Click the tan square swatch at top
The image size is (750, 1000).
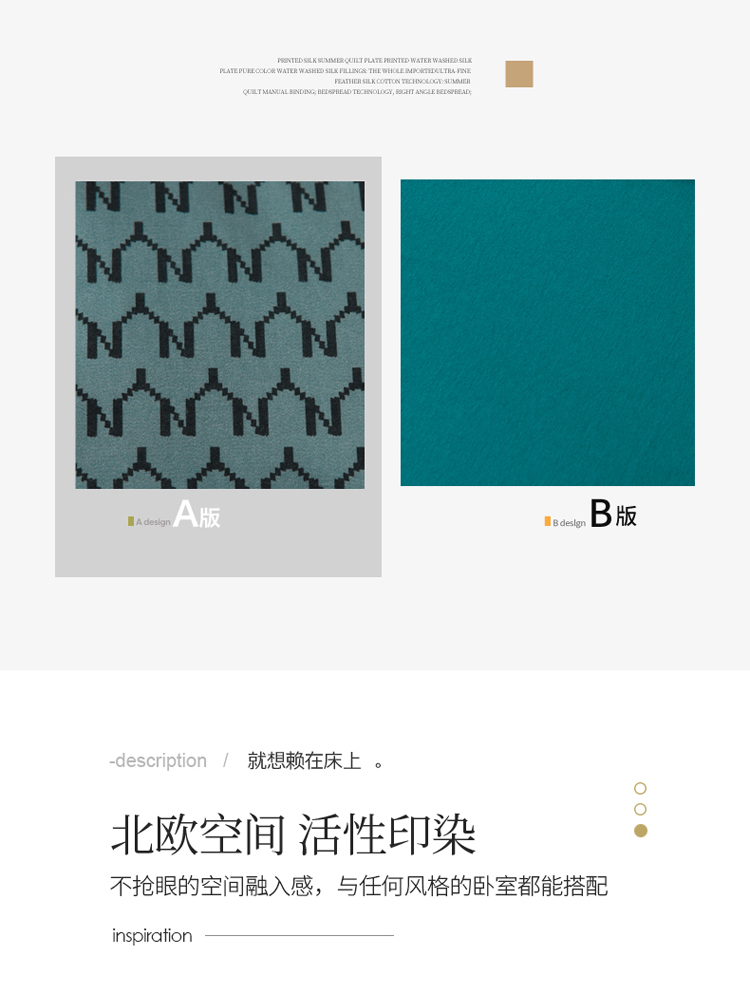click(519, 74)
